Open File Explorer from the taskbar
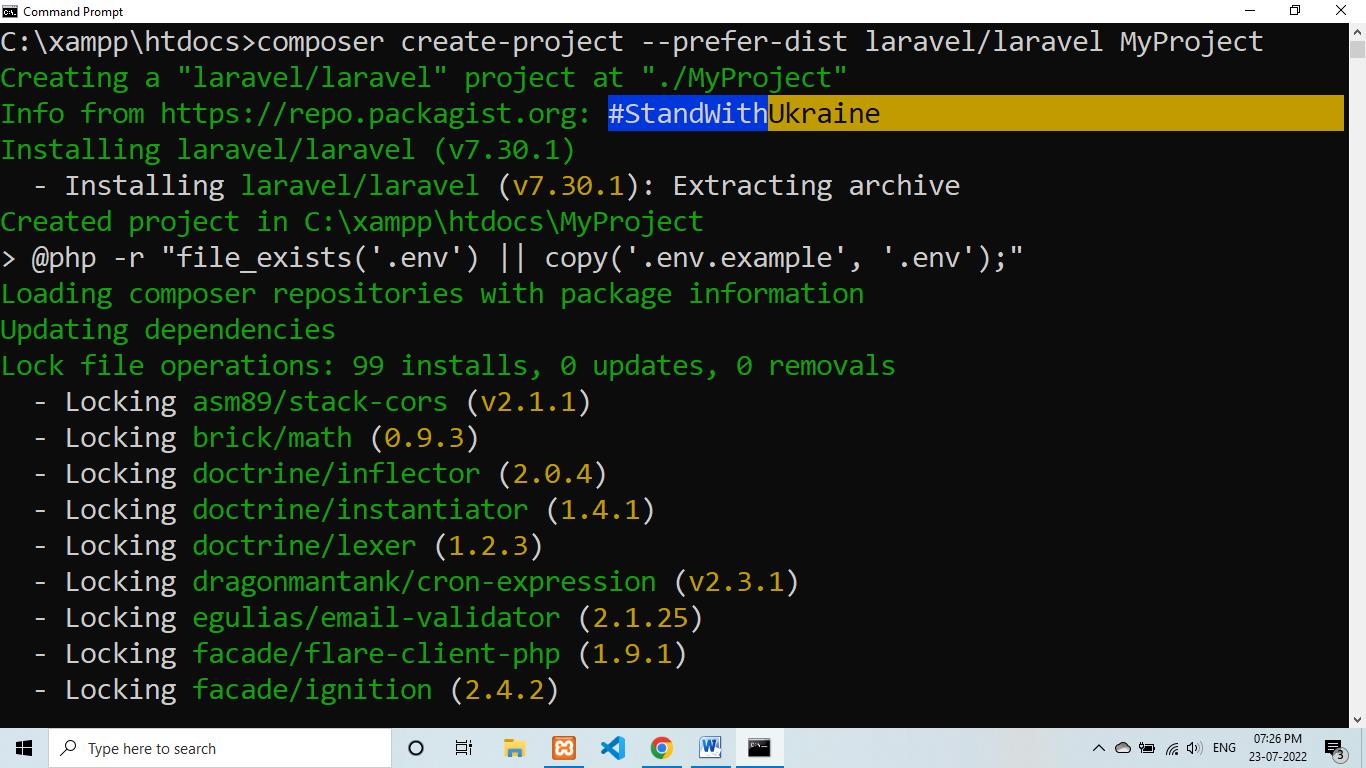Screen dimensions: 1366x768 point(514,748)
